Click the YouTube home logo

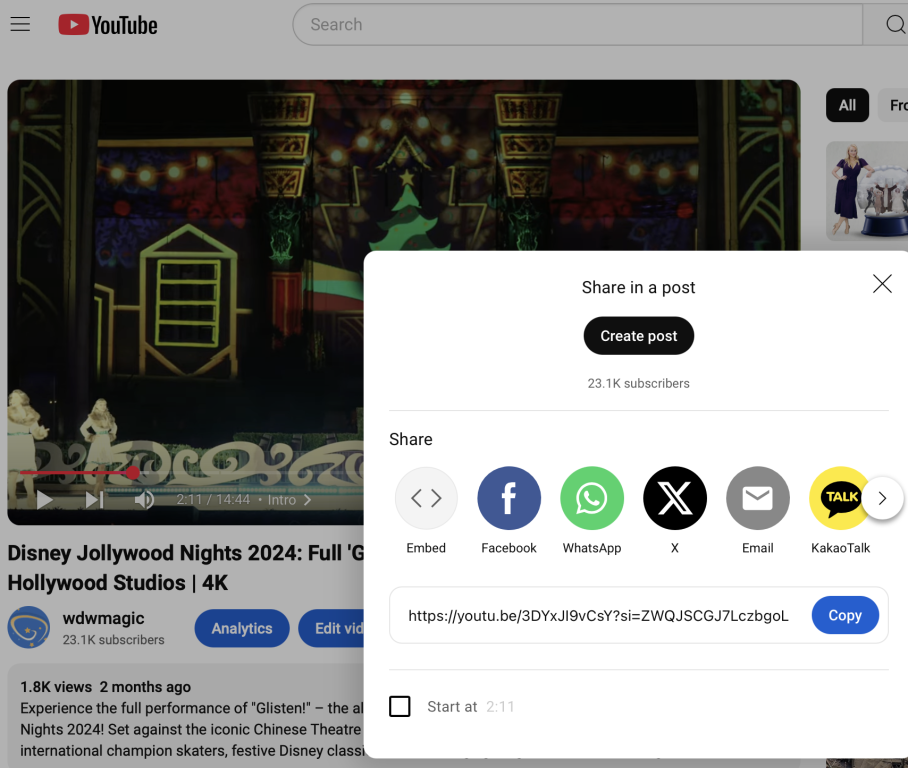[108, 25]
